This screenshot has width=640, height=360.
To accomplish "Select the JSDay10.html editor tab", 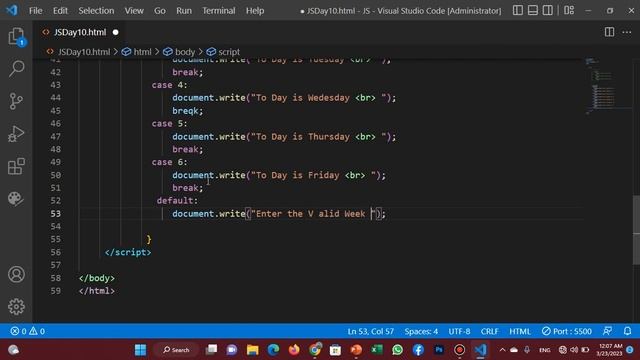I will point(80,32).
